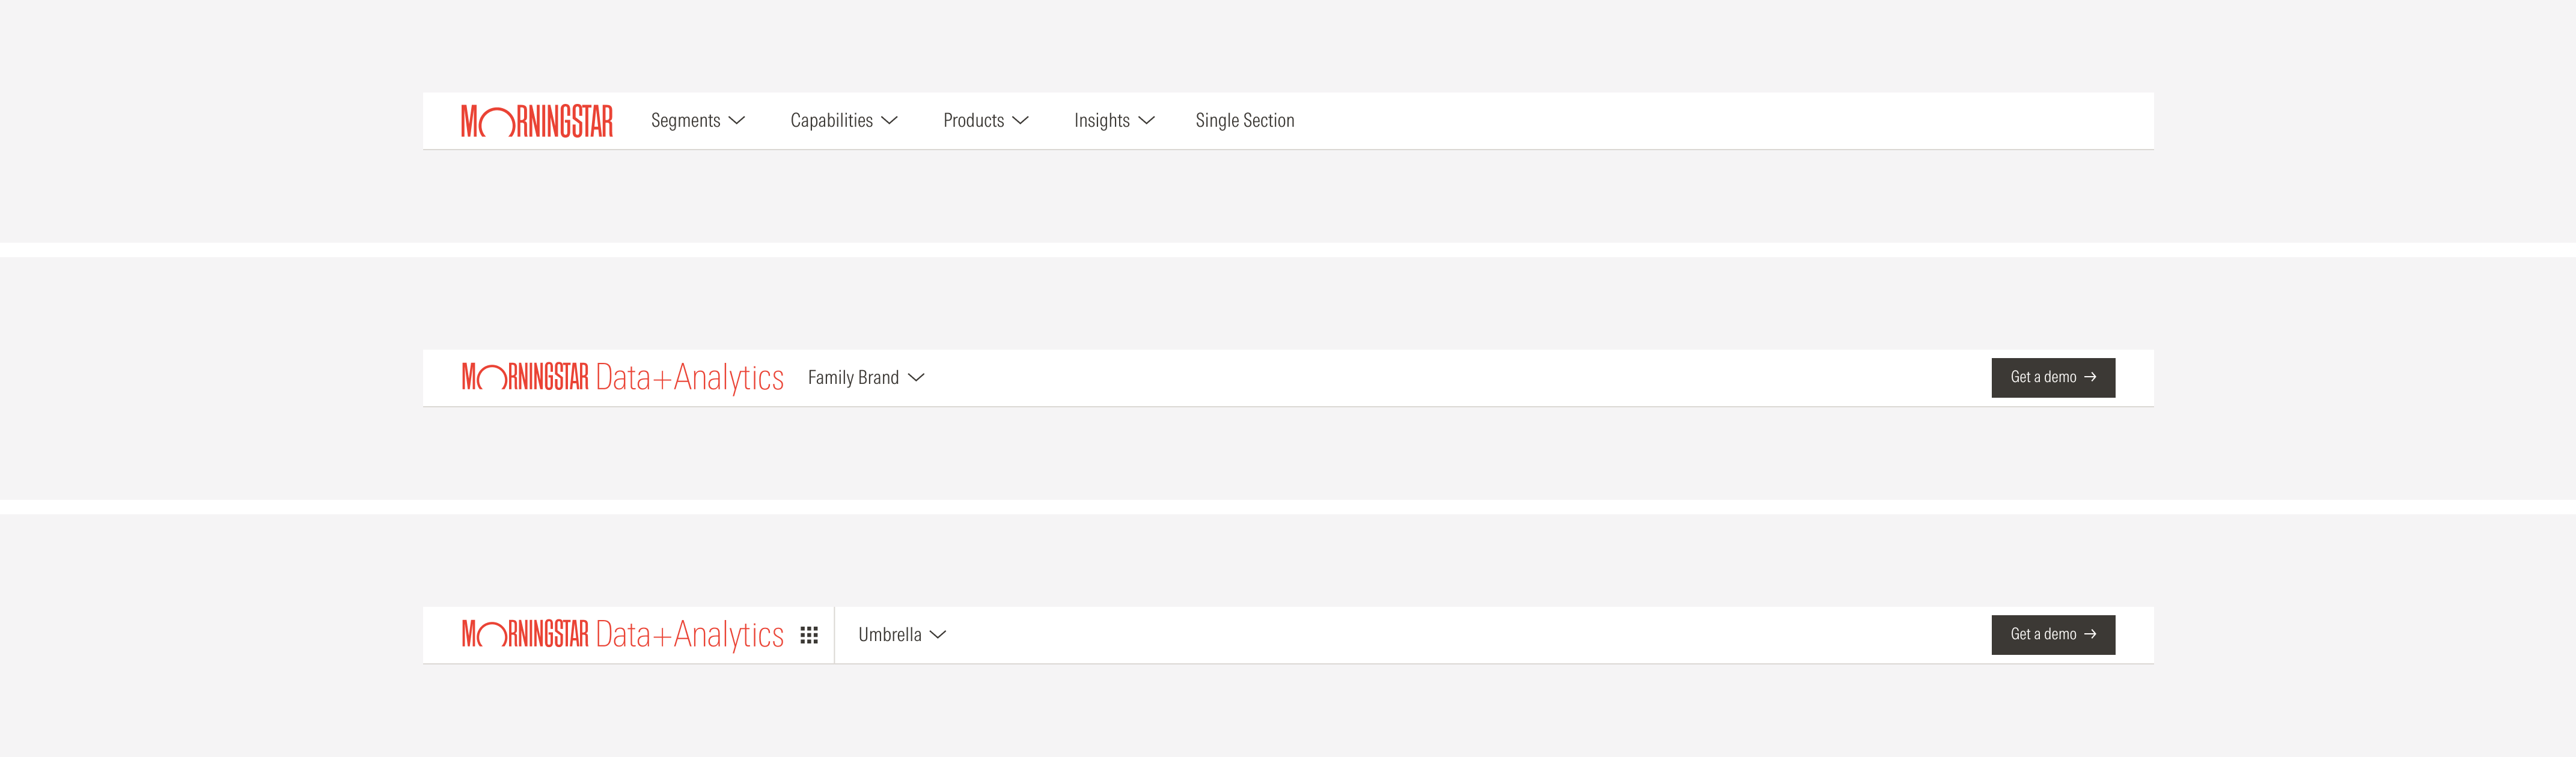The width and height of the screenshot is (2576, 757).
Task: Select Single Section in the navigation
Action: 1245,120
